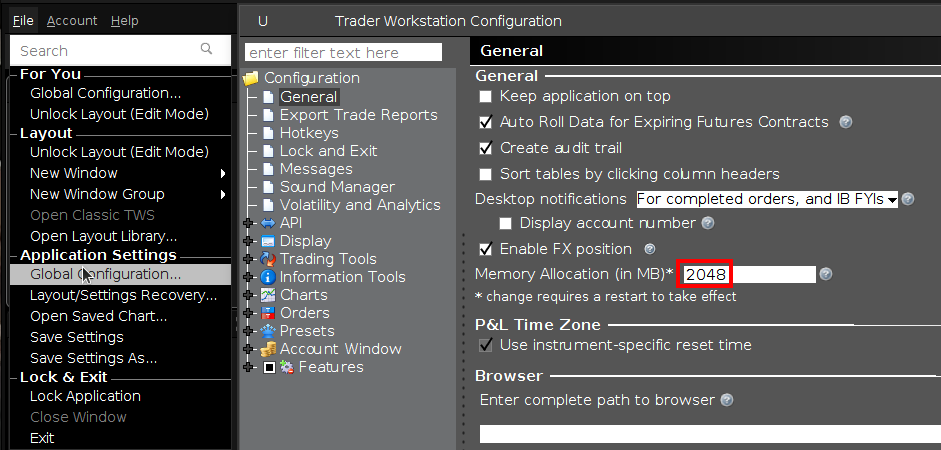Click the configuration filter text field
Viewport: 941px width, 450px height.
[343, 53]
